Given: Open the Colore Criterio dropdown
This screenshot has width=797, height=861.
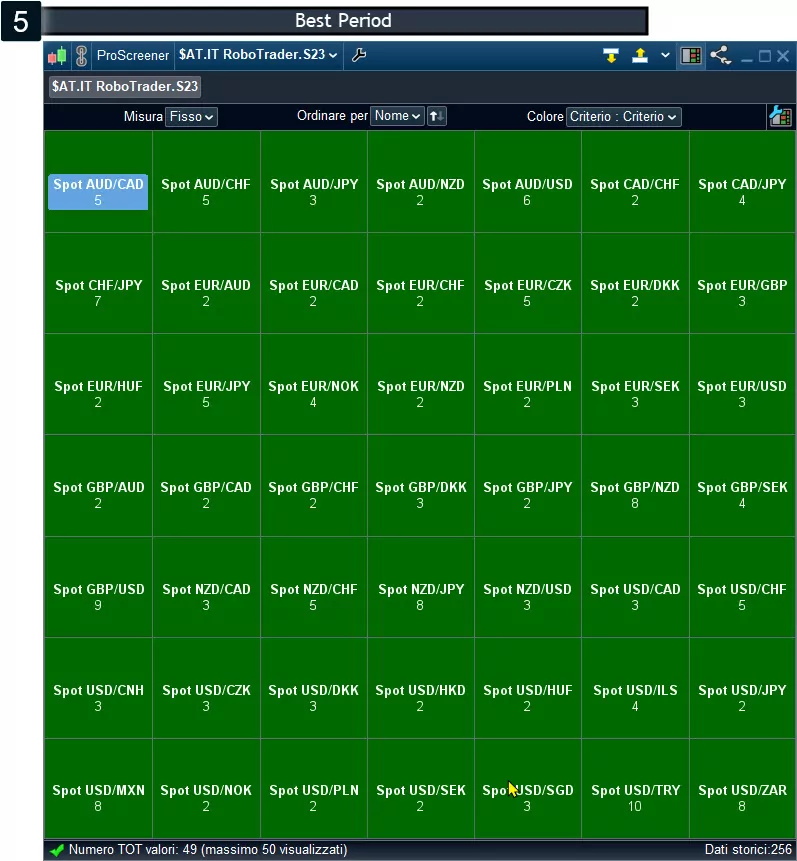Looking at the screenshot, I should tap(623, 116).
